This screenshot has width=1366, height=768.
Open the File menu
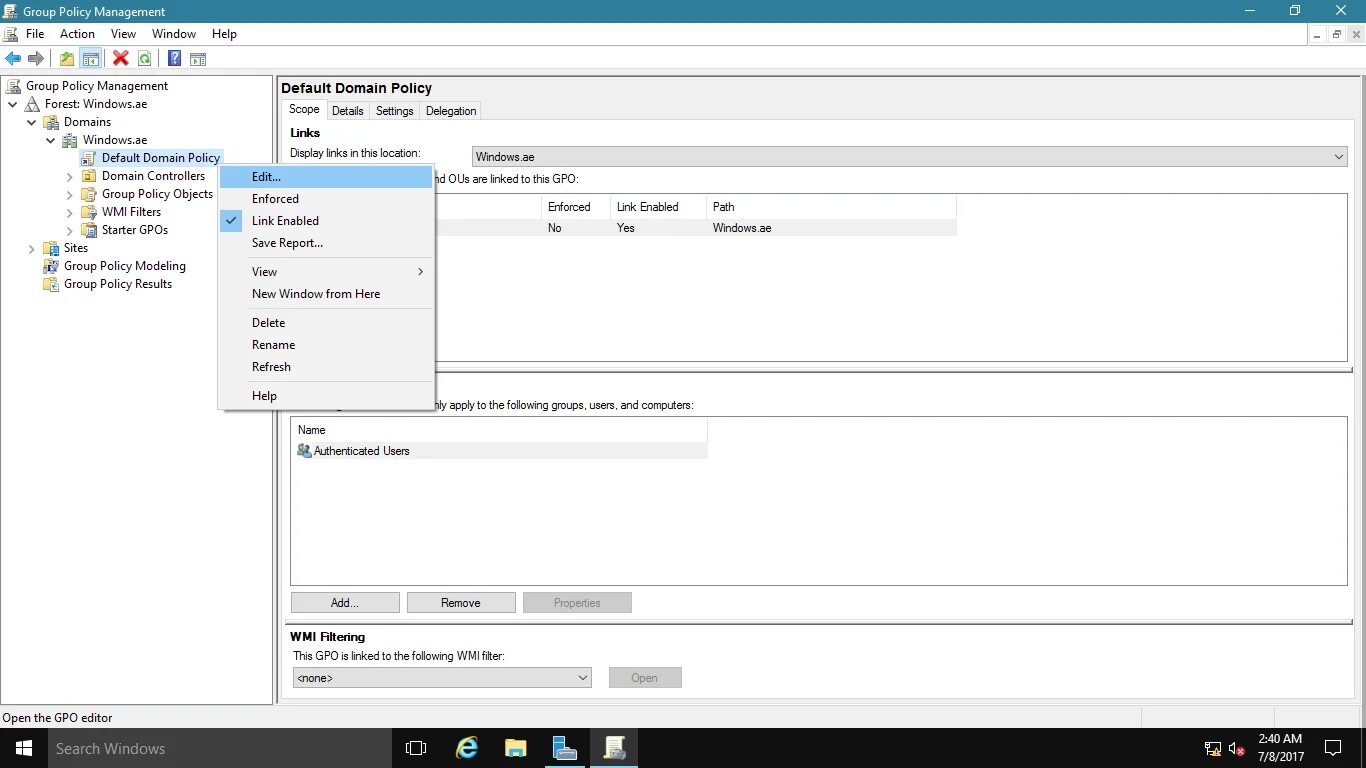pos(35,34)
